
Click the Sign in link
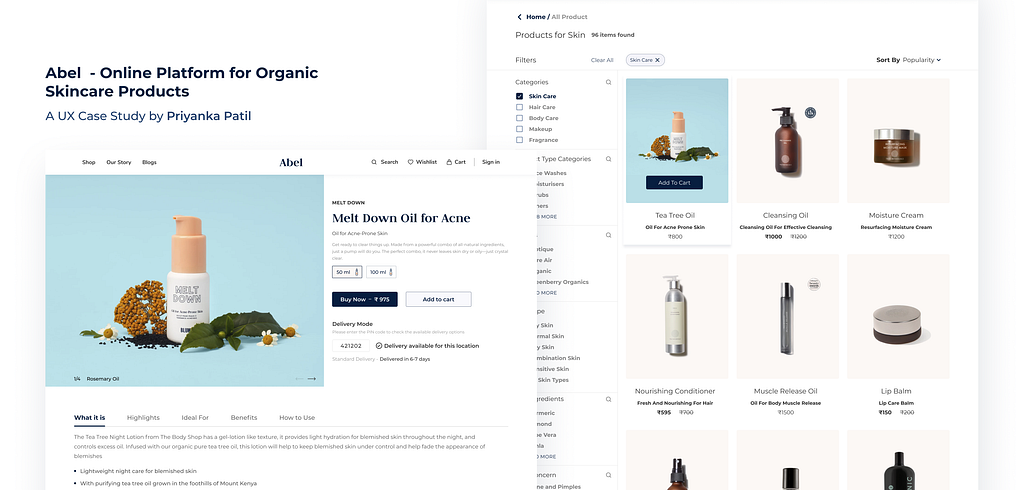491,162
